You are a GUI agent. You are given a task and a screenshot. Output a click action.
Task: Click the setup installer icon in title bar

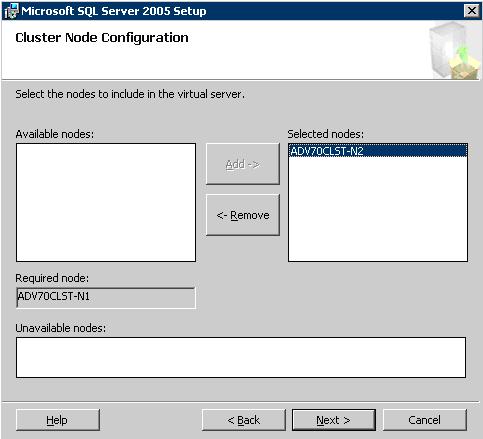click(x=11, y=11)
